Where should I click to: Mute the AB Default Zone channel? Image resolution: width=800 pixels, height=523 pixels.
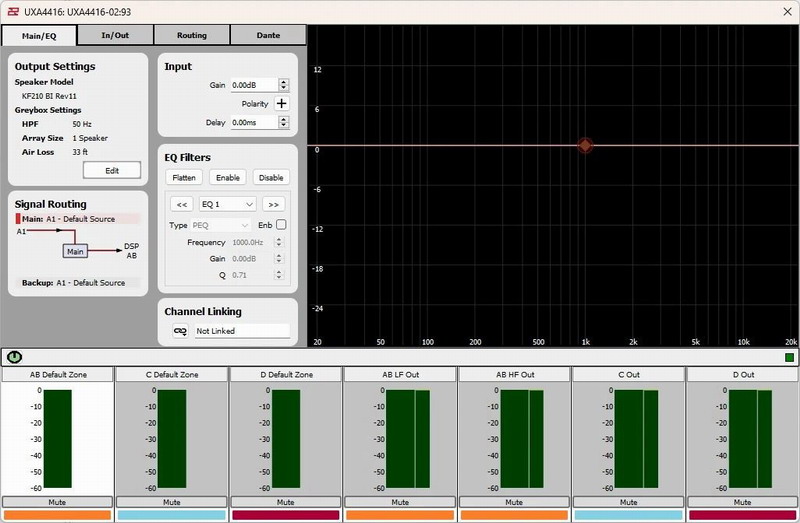[x=57, y=502]
